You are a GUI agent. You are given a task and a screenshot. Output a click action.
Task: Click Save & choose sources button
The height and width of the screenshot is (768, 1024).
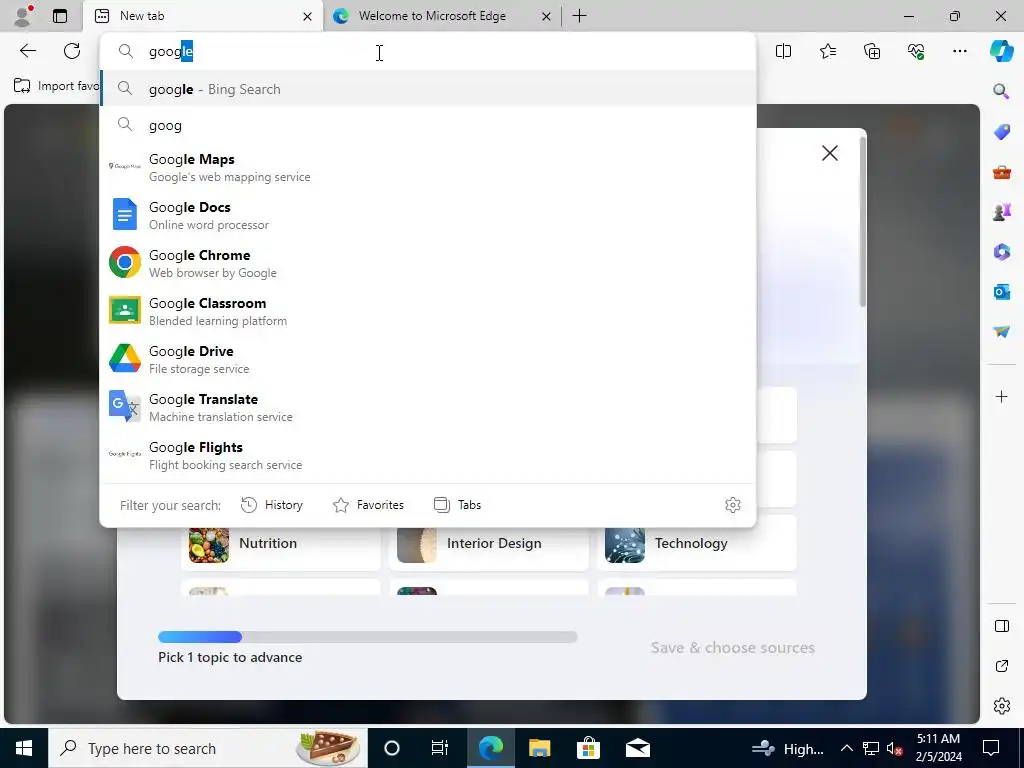click(732, 647)
